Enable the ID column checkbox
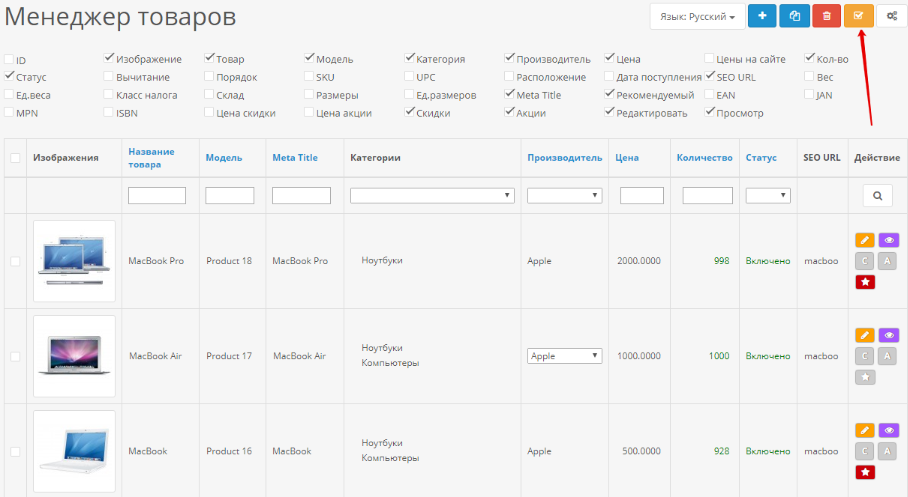 click(x=9, y=60)
